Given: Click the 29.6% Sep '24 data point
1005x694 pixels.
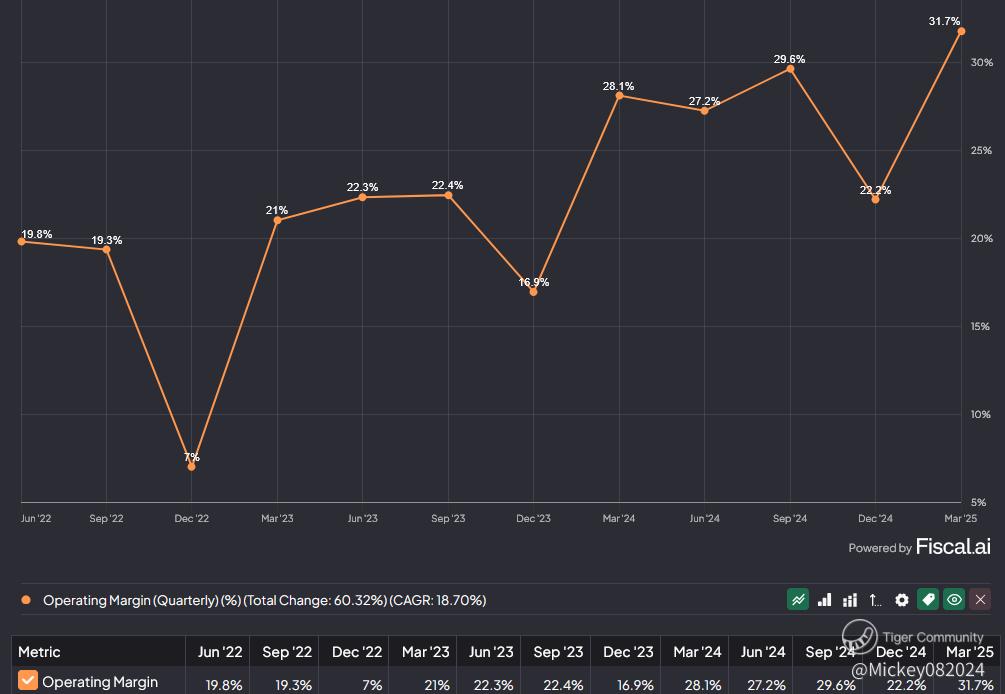Looking at the screenshot, I should [790, 69].
